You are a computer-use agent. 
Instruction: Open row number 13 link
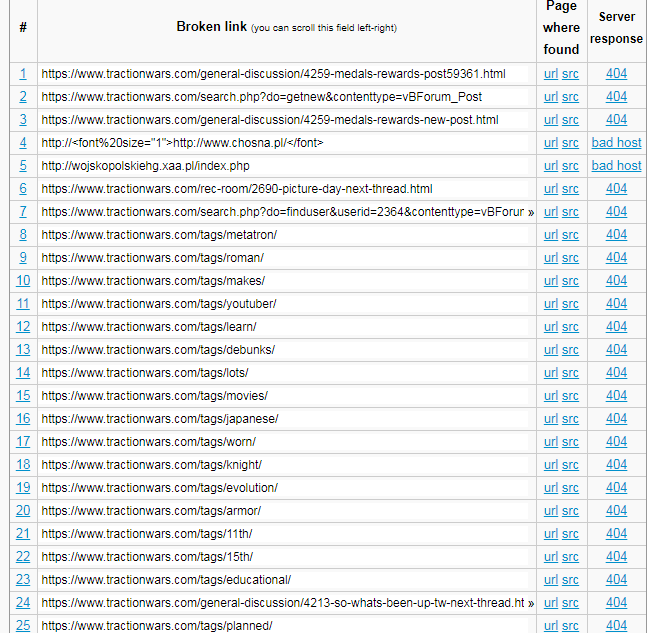point(23,350)
